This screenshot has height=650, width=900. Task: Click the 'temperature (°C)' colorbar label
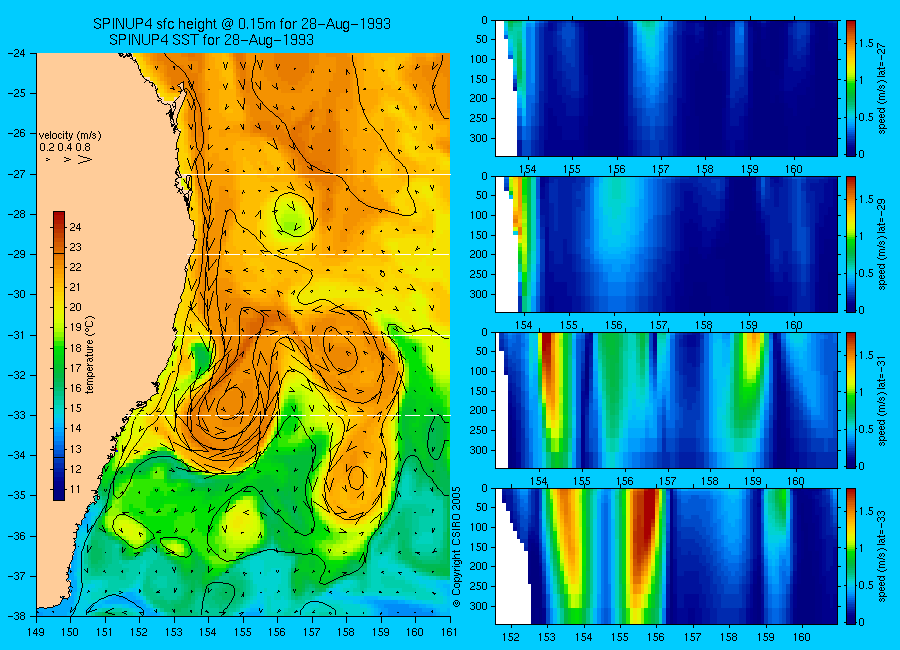click(x=90, y=355)
